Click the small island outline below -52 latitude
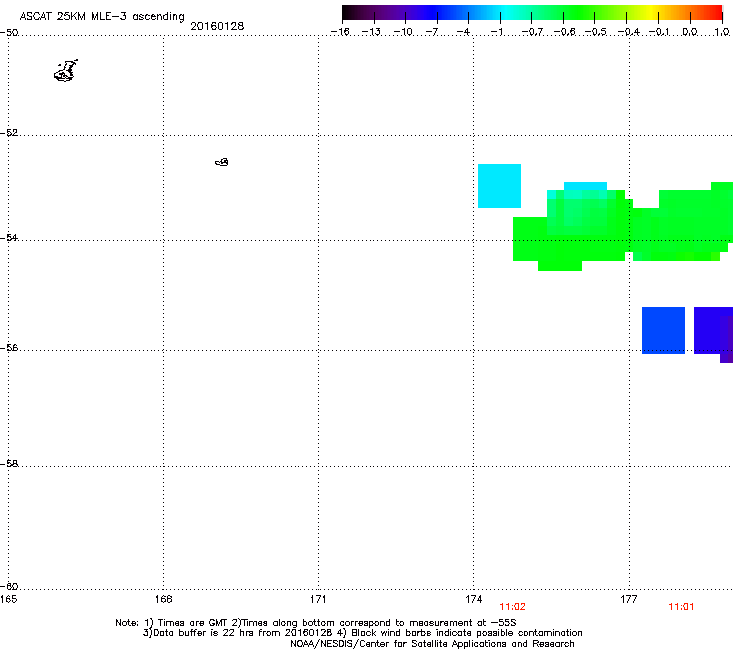This screenshot has height=650, width=740. (x=222, y=162)
